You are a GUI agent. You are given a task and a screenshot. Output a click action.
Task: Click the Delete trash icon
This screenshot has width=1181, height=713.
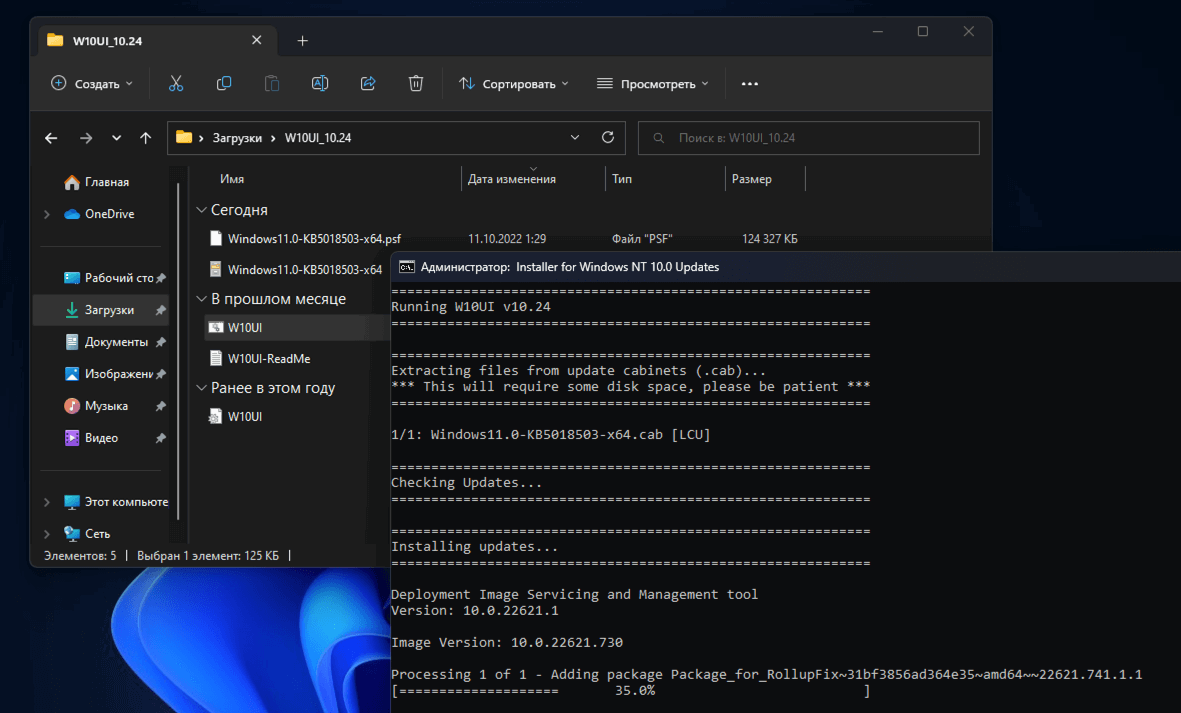(416, 84)
